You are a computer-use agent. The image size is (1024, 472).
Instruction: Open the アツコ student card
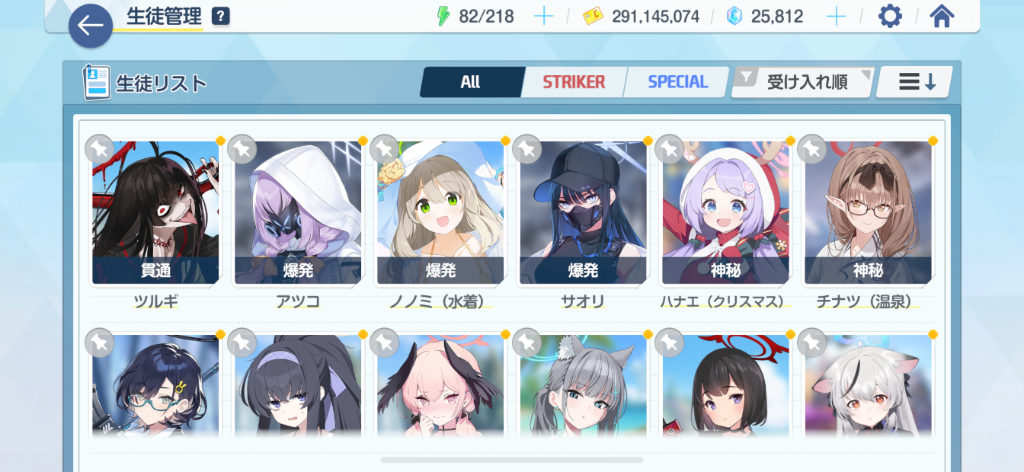click(x=298, y=213)
